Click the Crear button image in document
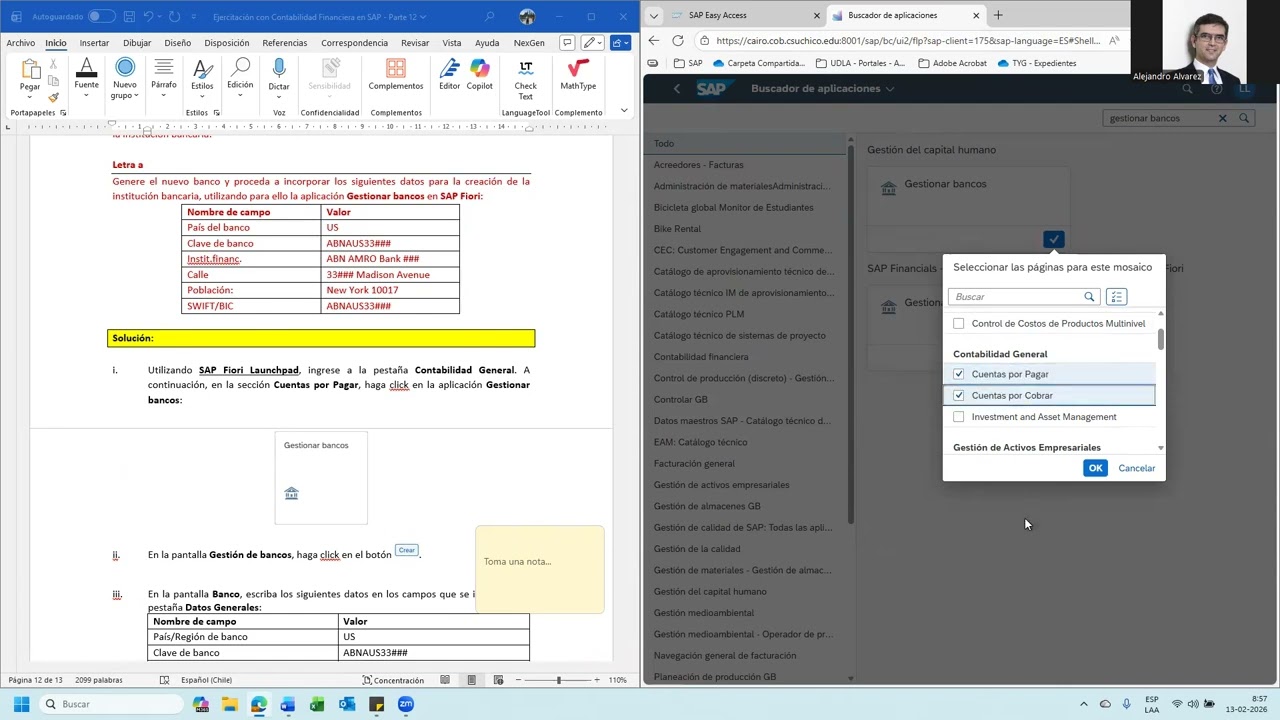Image resolution: width=1280 pixels, height=720 pixels. (x=406, y=550)
